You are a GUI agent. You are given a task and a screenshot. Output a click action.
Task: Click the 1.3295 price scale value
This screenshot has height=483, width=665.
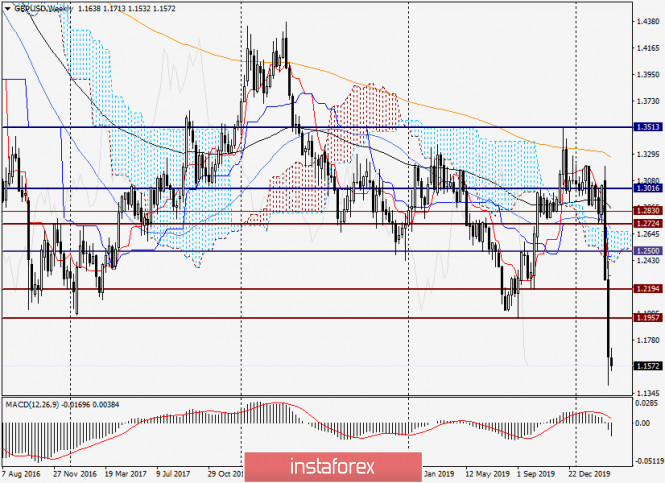click(x=649, y=154)
